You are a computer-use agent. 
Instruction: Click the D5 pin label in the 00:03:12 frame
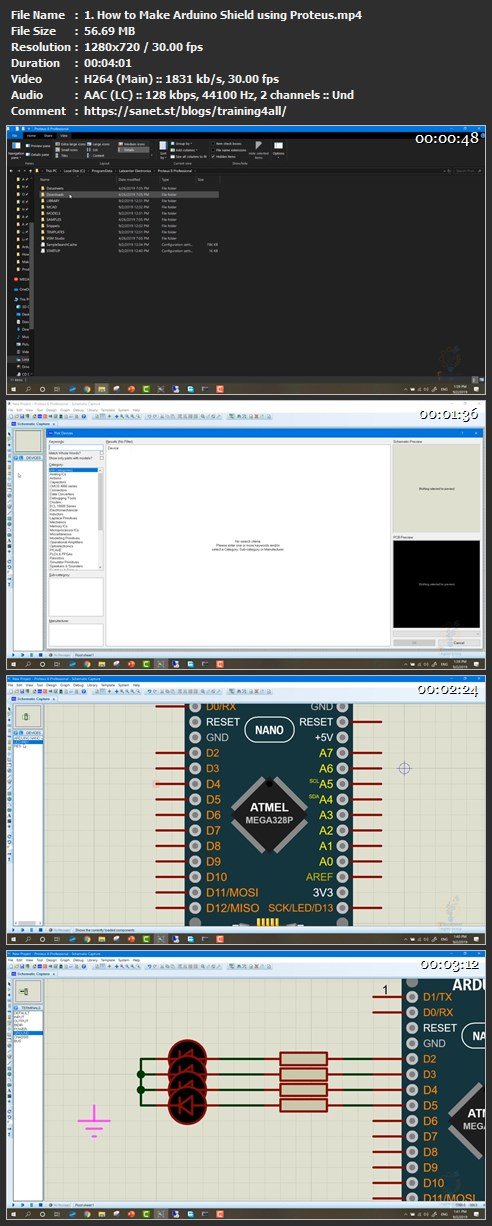pos(431,1105)
